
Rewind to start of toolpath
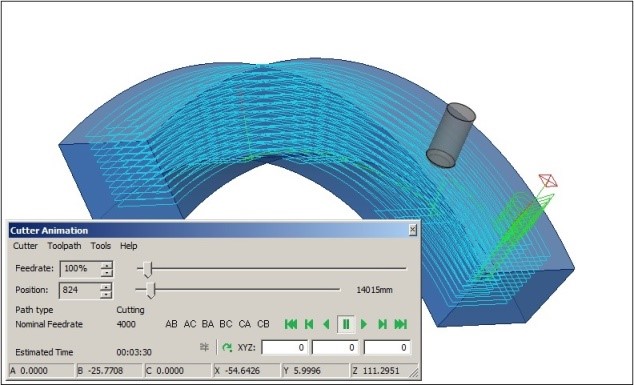tap(291, 324)
